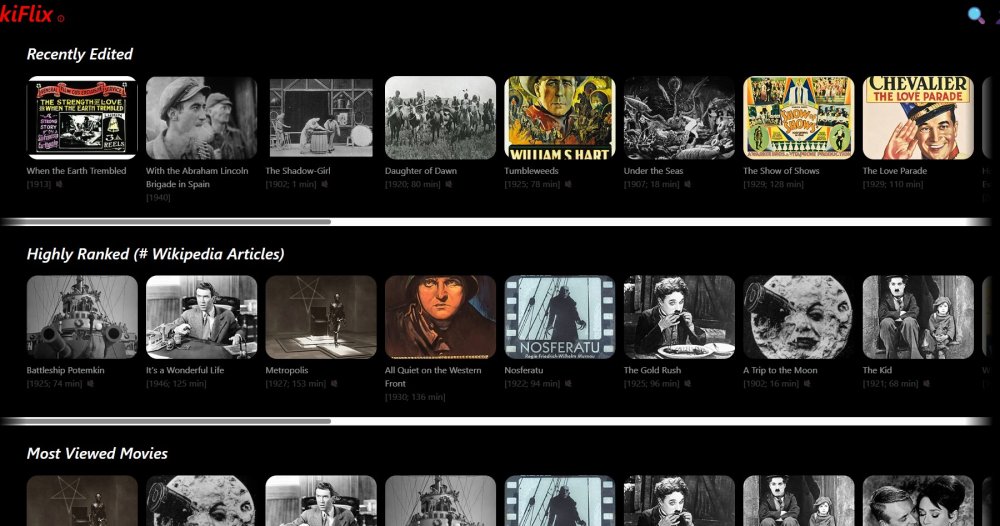Viewport: 1000px width, 526px height.
Task: Open the Most Viewed Movies heading
Action: (97, 453)
